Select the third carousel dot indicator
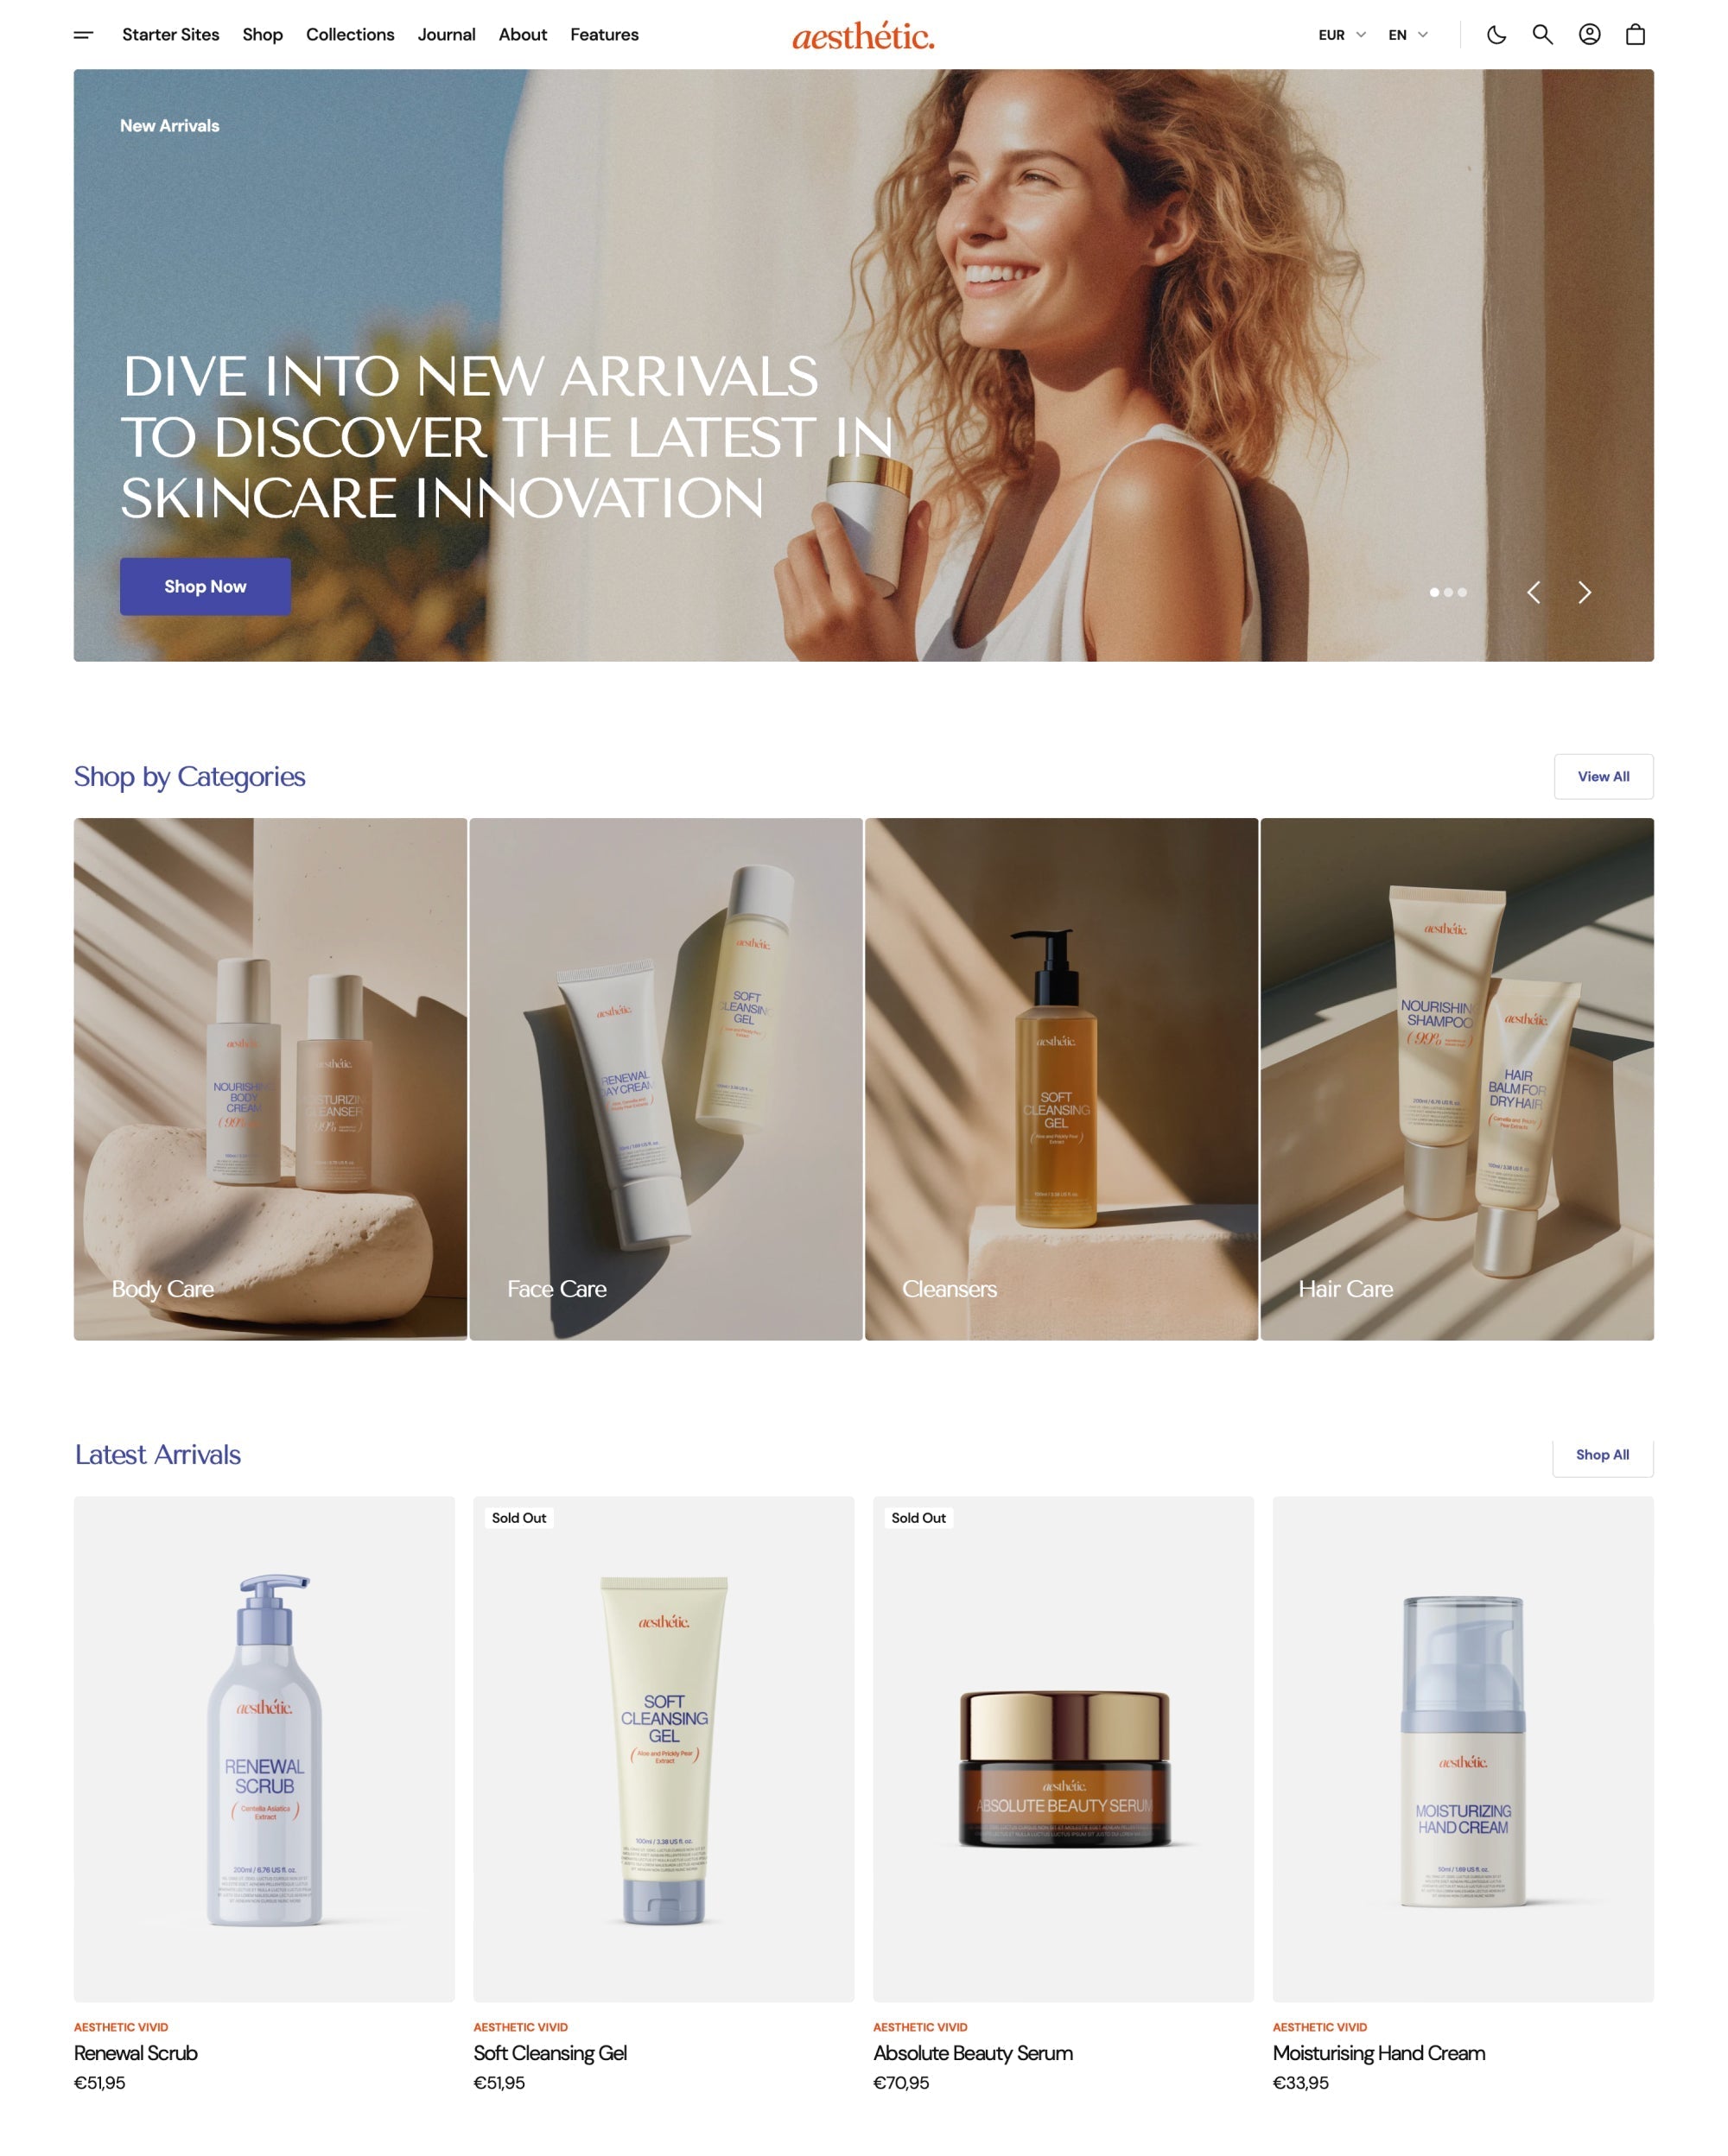Viewport: 1728px width, 2156px height. point(1462,593)
